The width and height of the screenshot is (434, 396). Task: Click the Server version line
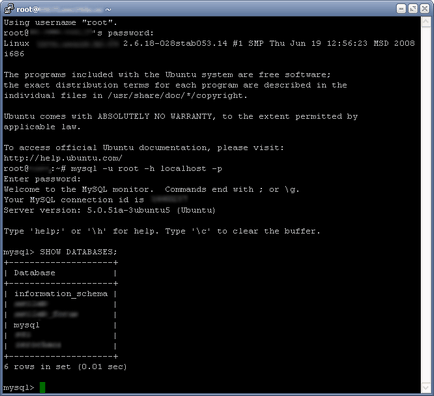110,210
